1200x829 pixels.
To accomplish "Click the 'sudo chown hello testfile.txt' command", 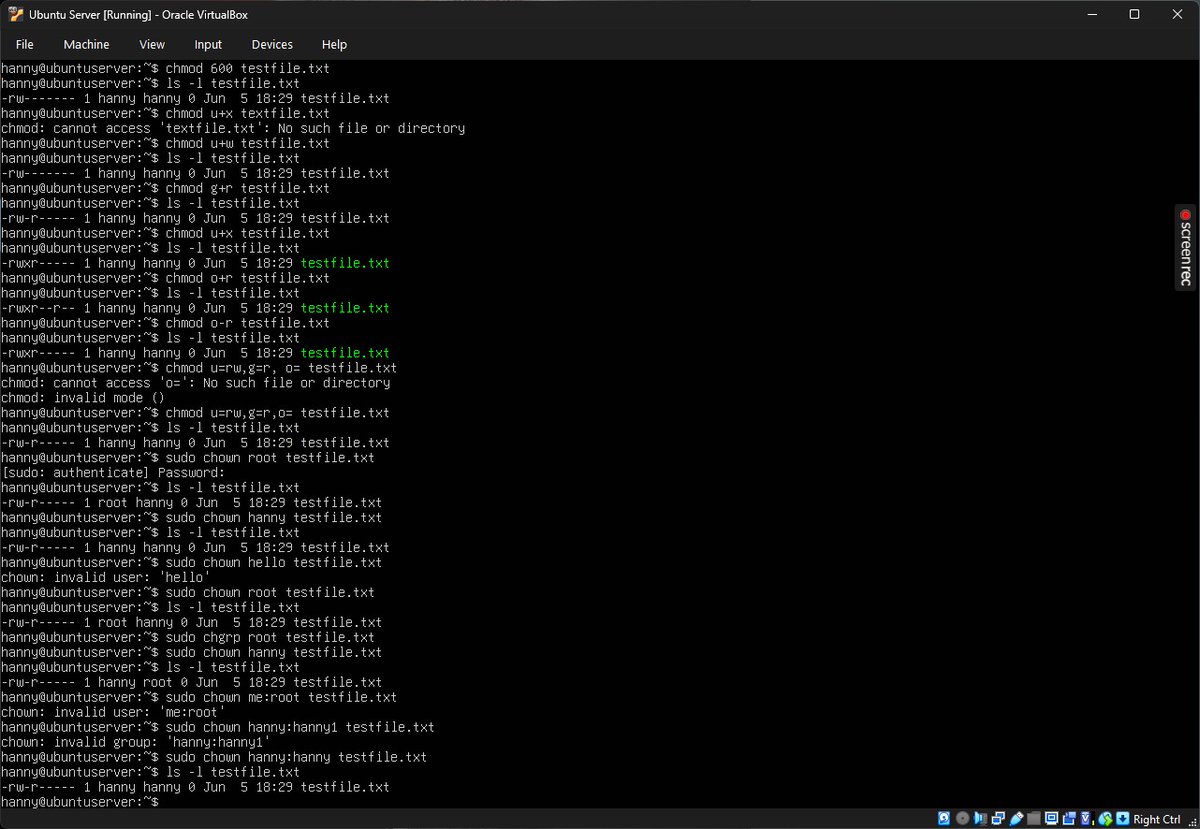I will (274, 562).
